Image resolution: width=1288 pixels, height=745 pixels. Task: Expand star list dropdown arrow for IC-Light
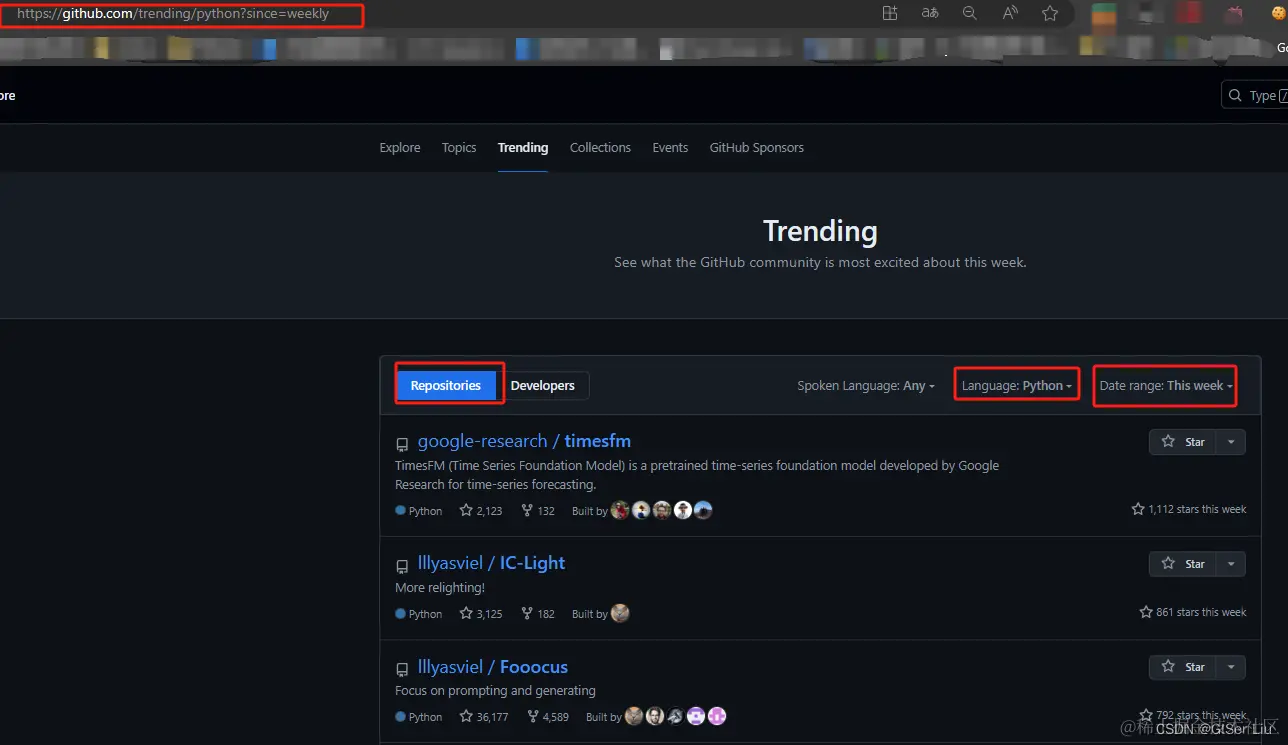[x=1231, y=564]
